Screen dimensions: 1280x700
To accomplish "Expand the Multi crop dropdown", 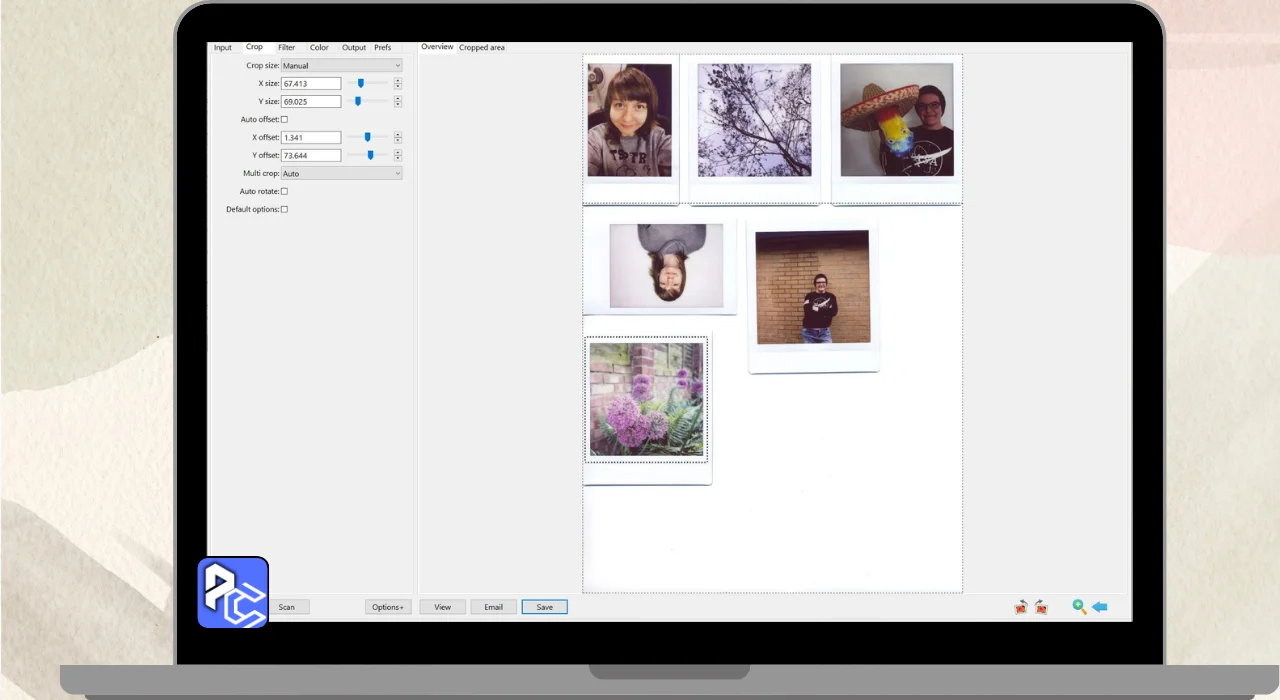I will (341, 174).
